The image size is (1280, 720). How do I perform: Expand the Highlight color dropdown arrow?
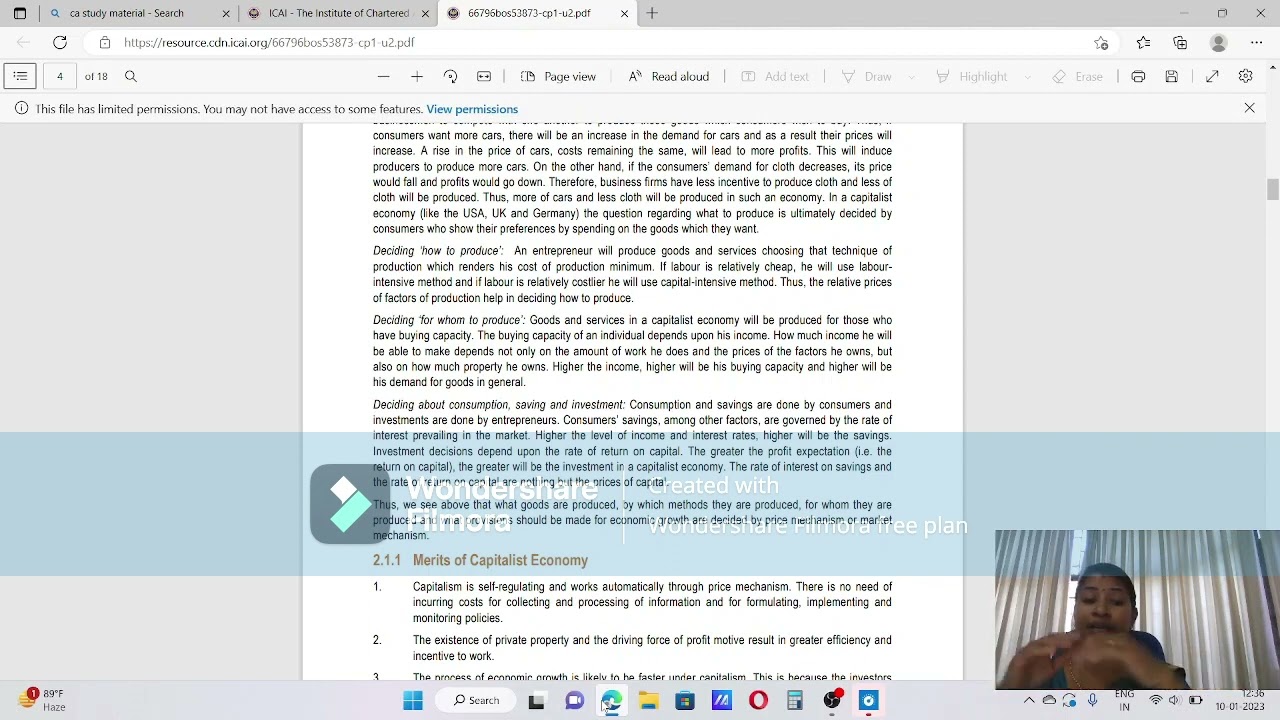point(1027,76)
